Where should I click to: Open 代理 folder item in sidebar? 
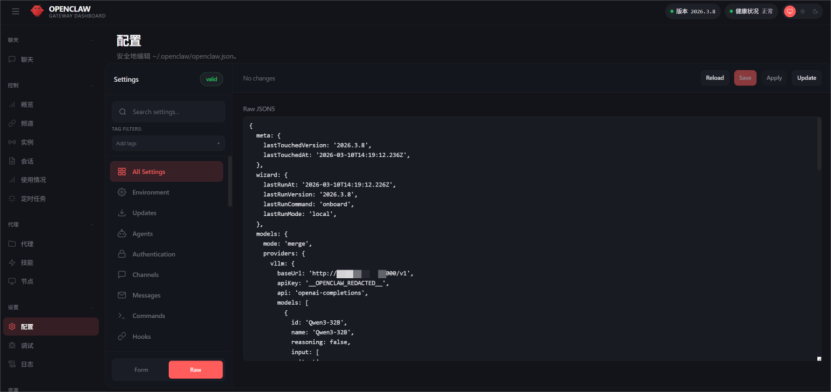[51, 244]
